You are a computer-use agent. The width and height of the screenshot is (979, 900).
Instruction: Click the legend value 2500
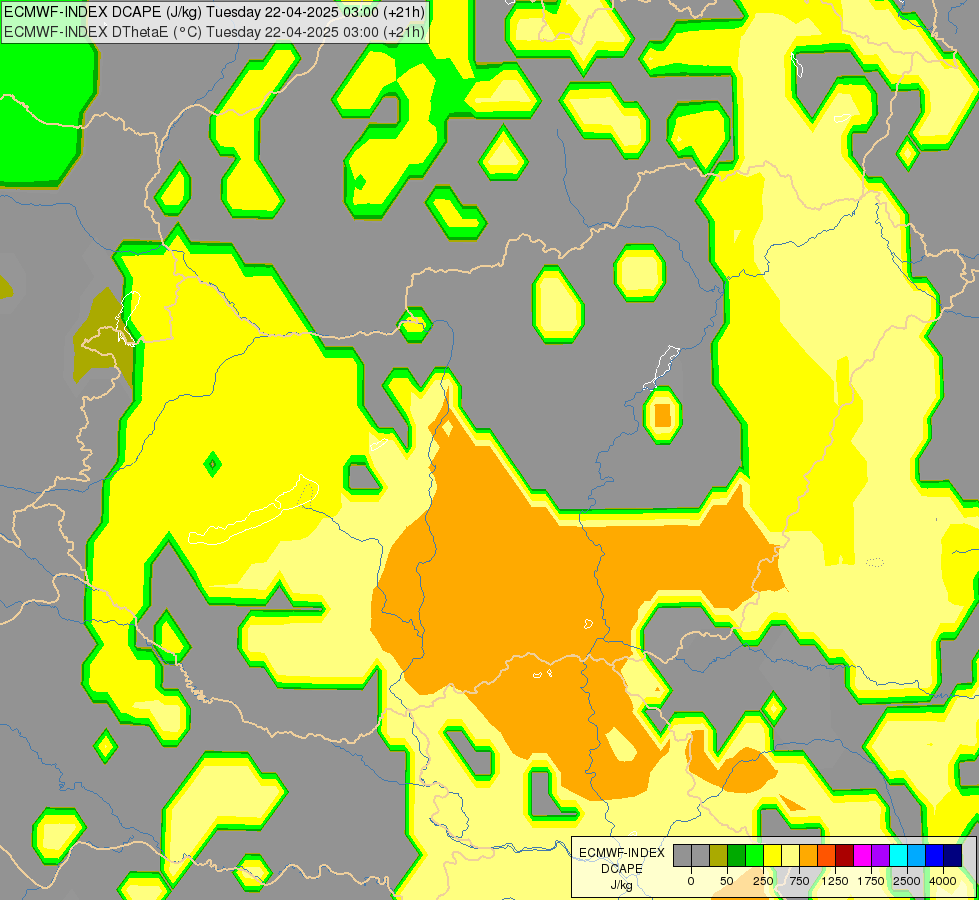click(x=907, y=881)
